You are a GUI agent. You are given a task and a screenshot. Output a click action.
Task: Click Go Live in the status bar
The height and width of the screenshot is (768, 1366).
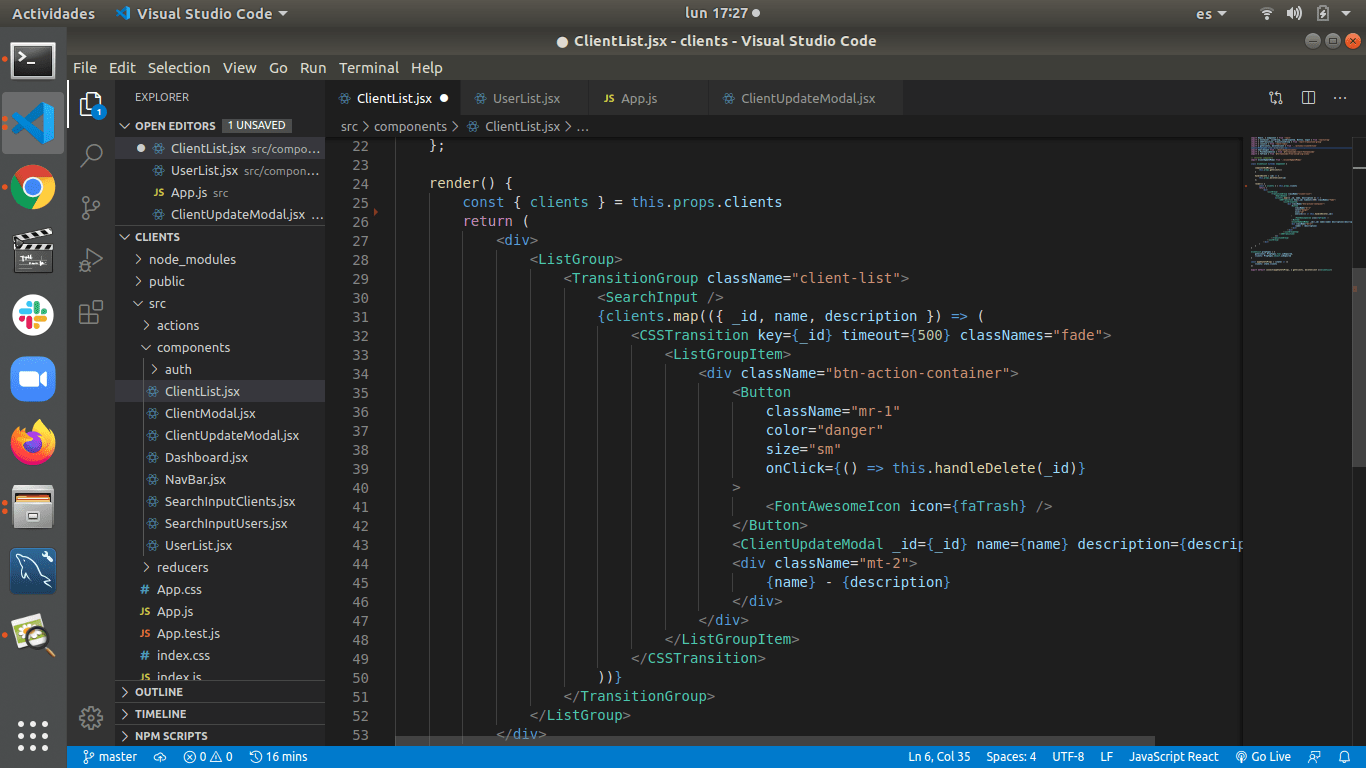[x=1263, y=757]
